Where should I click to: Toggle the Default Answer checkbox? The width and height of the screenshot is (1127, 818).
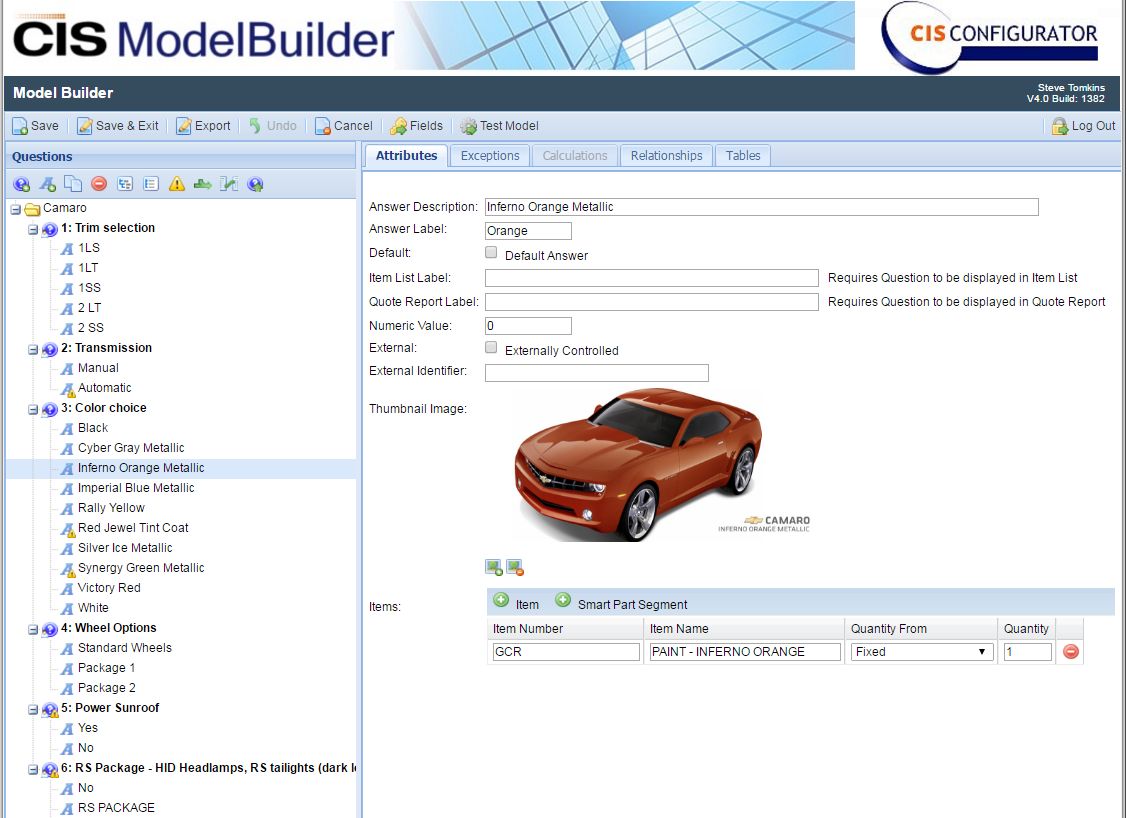coord(491,252)
